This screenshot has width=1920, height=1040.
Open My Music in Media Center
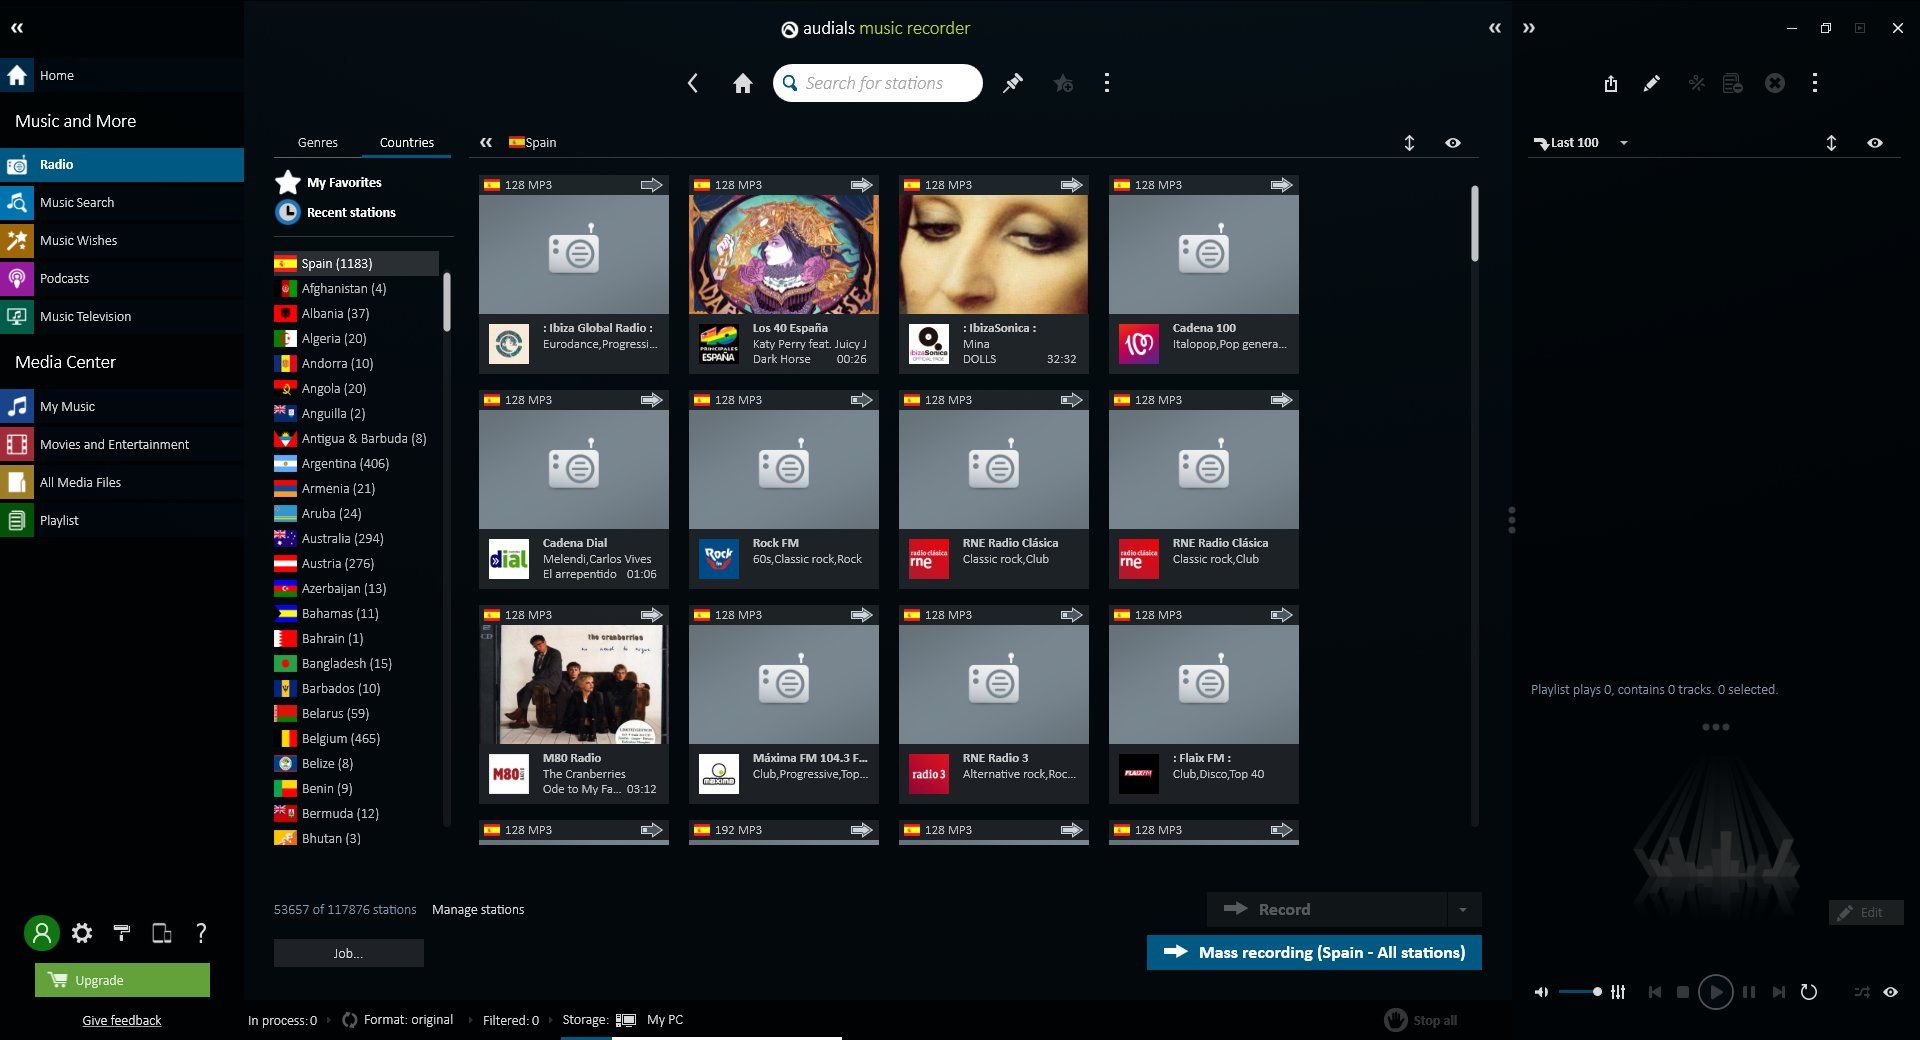tap(121, 406)
